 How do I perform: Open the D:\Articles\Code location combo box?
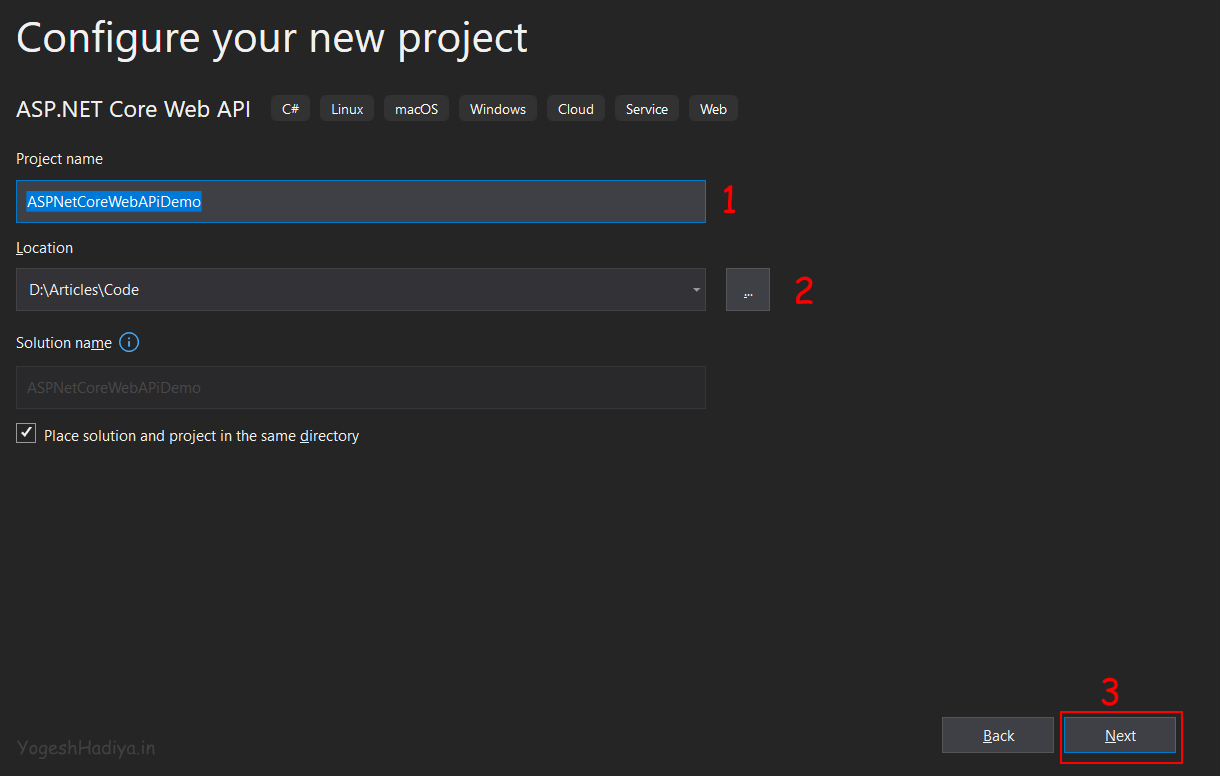[361, 290]
